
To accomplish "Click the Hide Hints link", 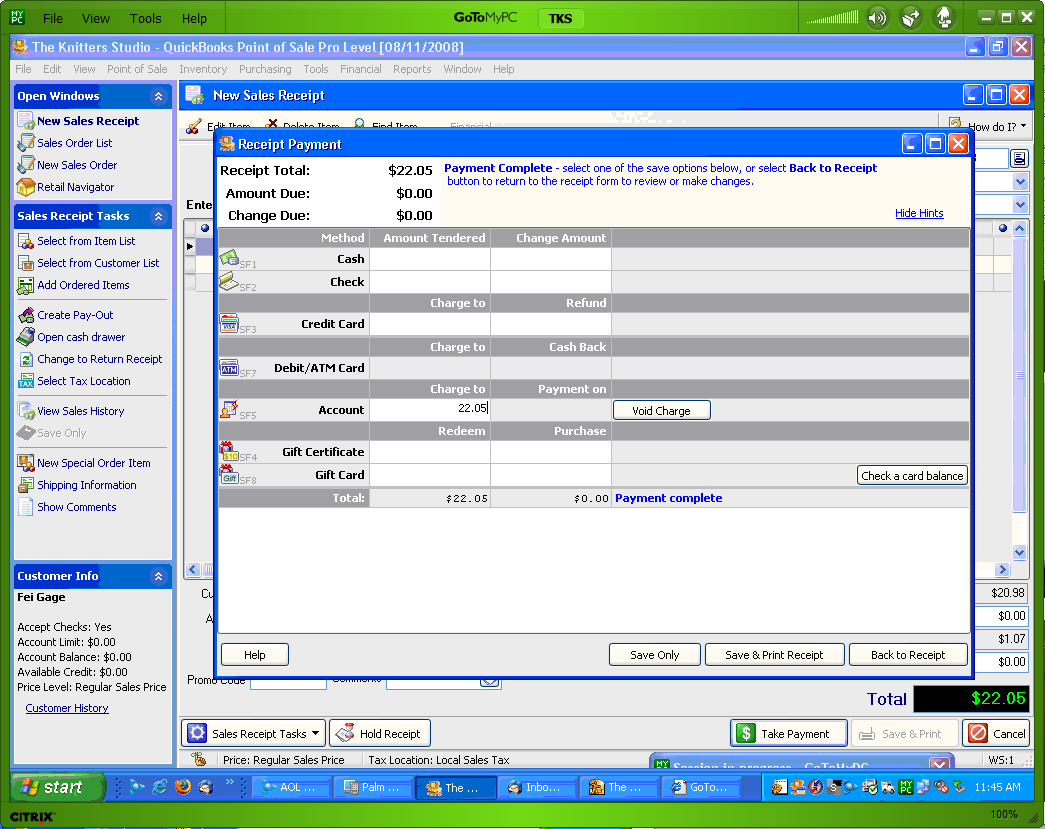I will [x=919, y=213].
